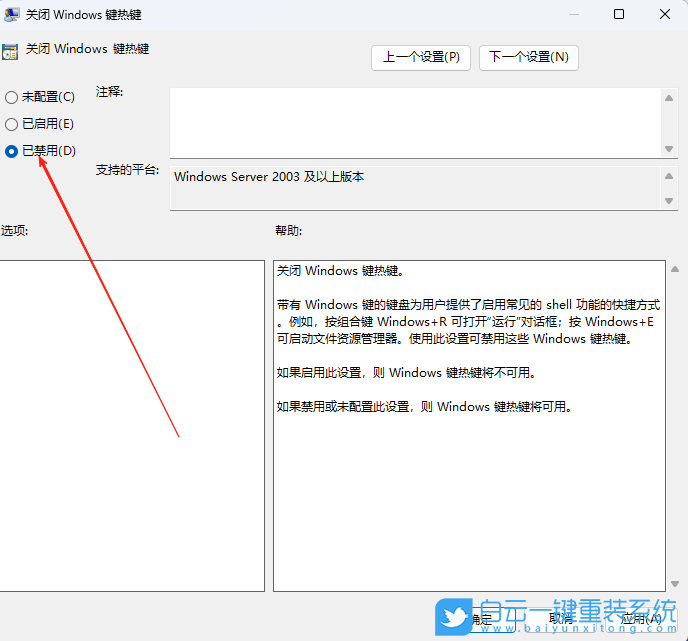This screenshot has width=688, height=641.
Task: Minimize the policy dialog window
Action: (573, 14)
